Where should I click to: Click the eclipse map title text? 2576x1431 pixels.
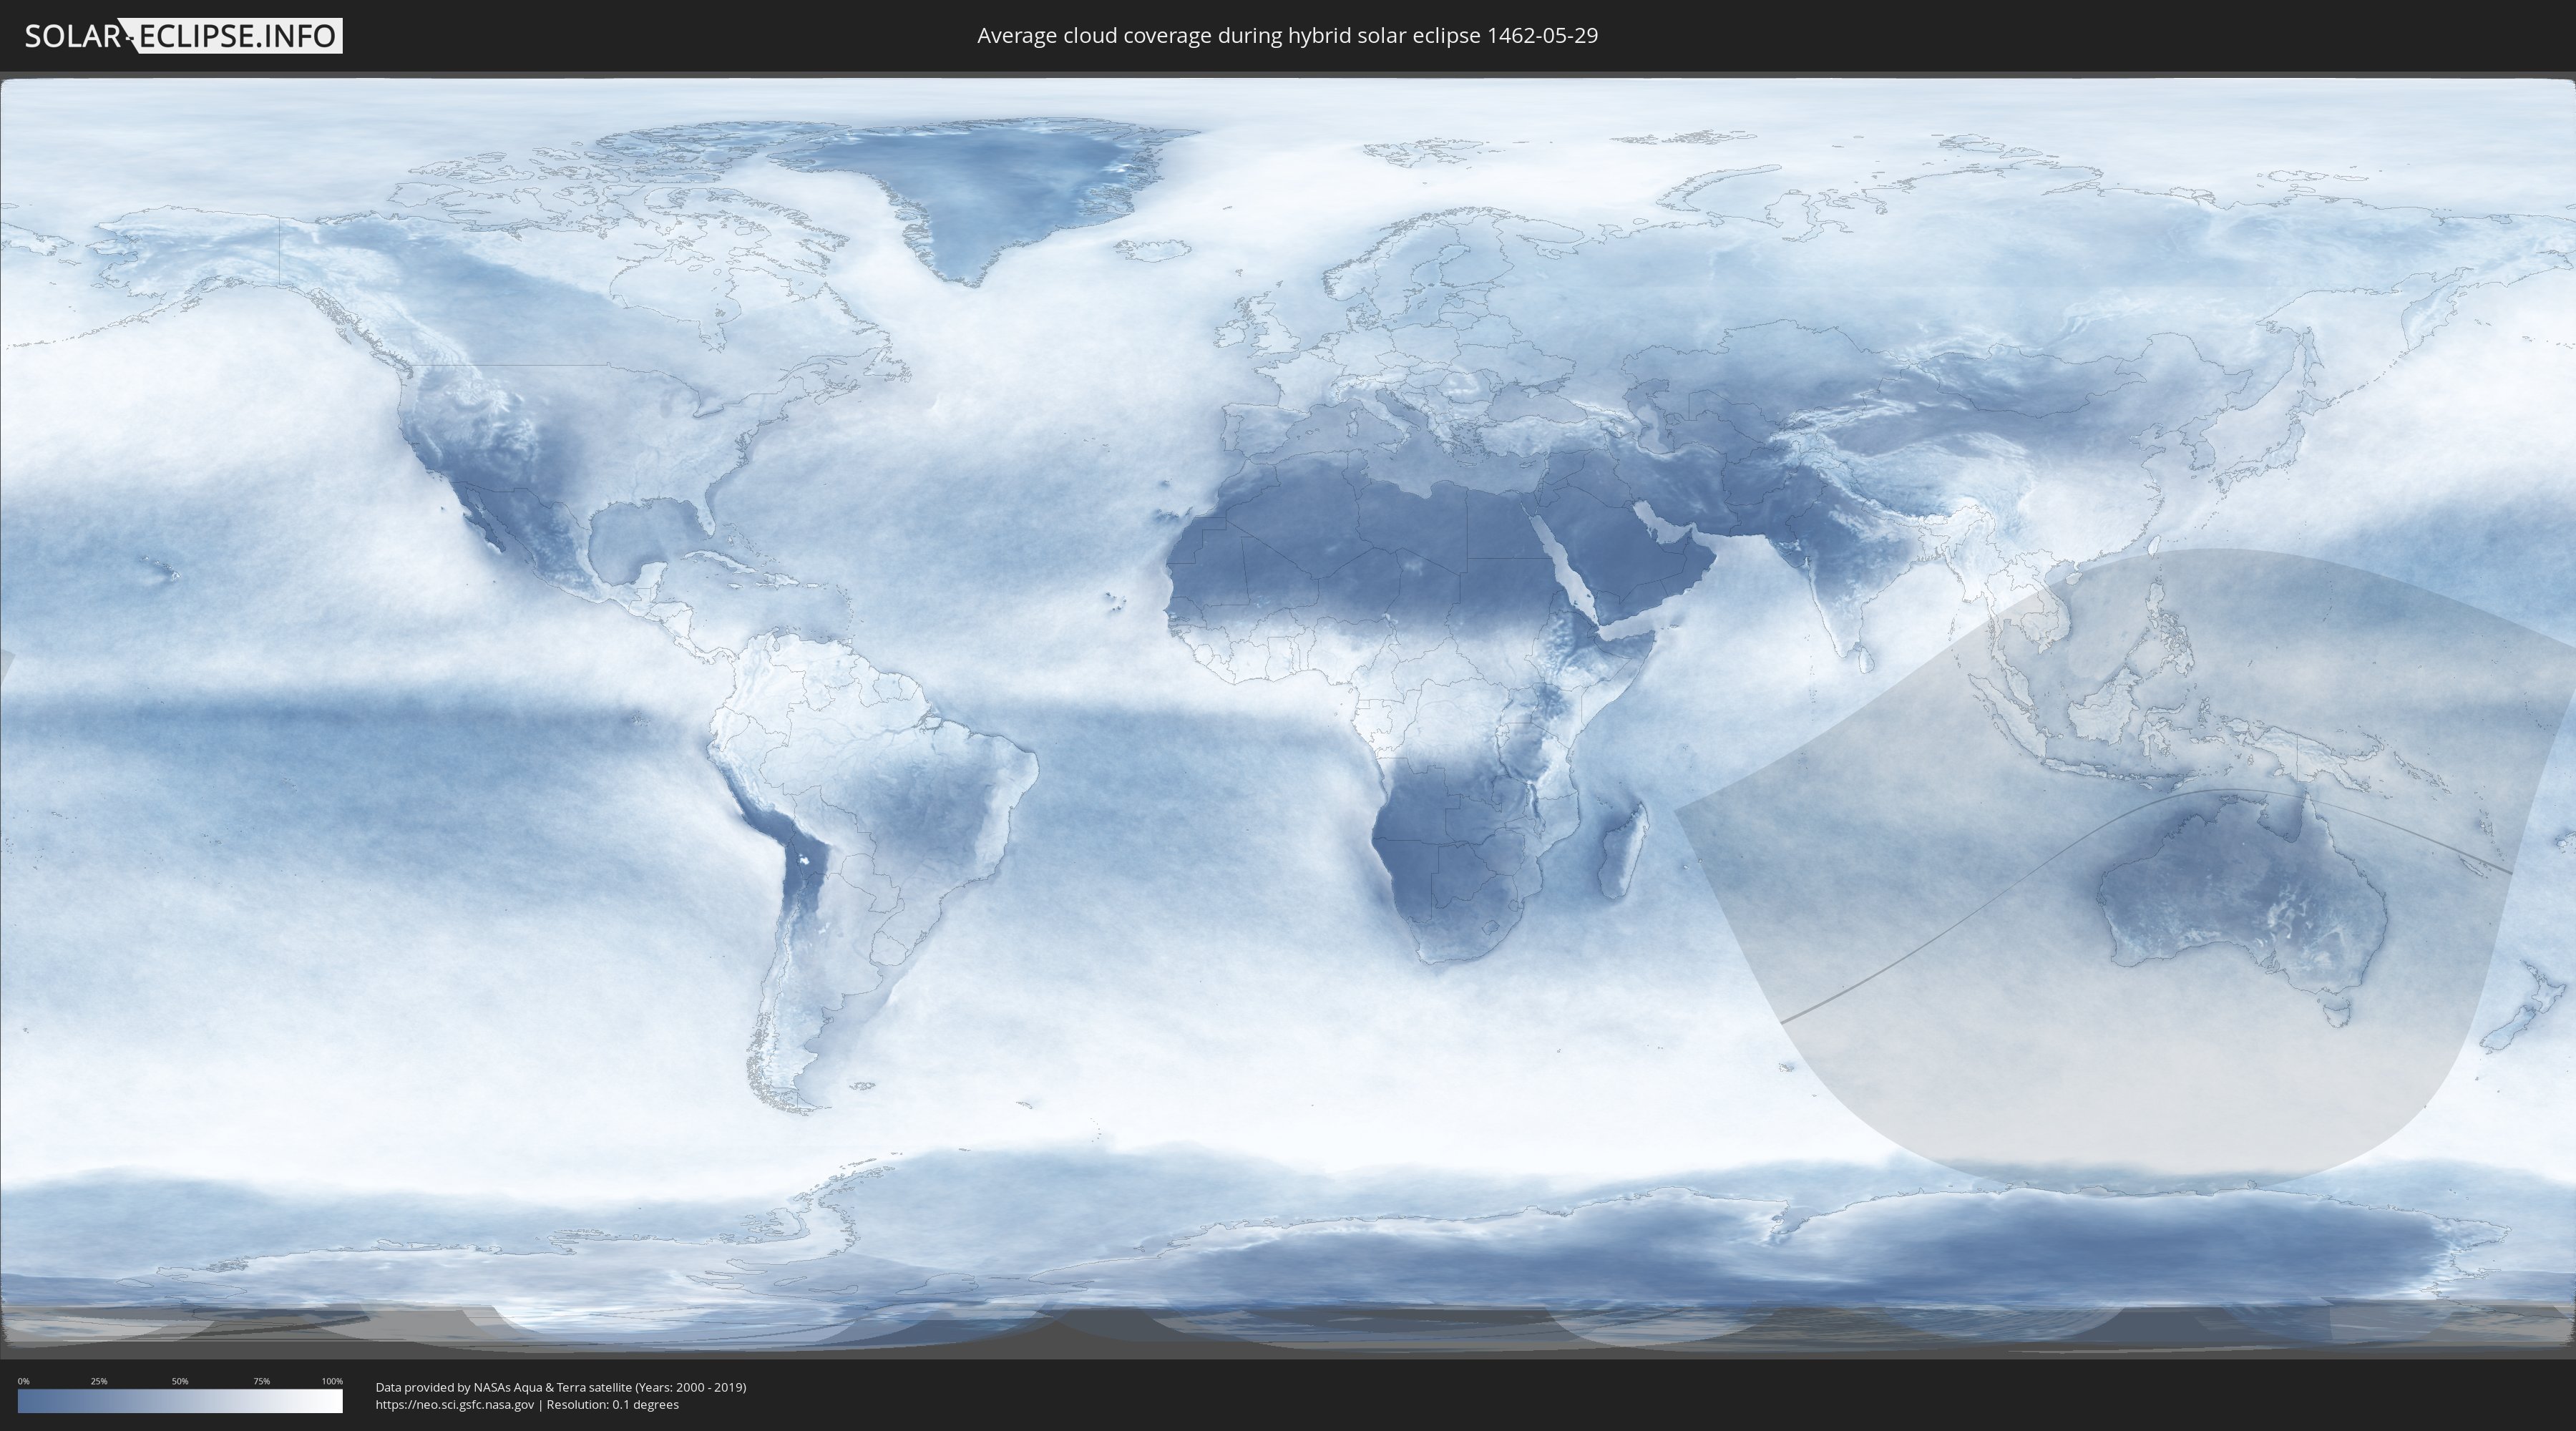click(x=1287, y=36)
